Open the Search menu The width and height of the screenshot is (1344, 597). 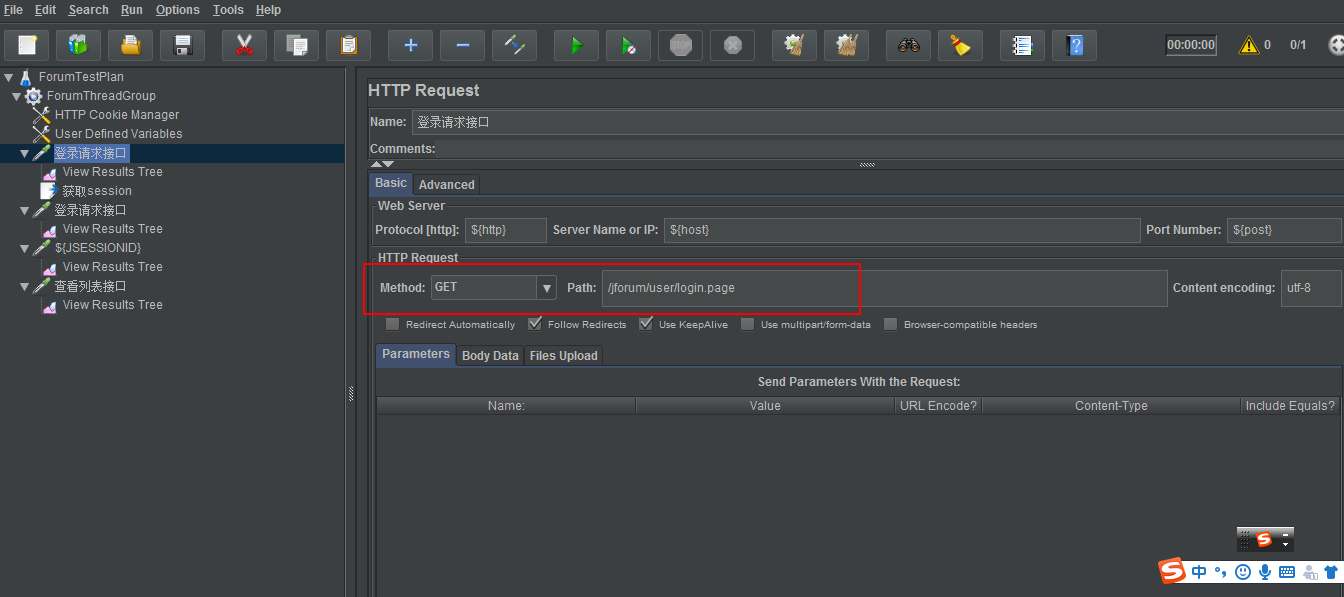[x=88, y=10]
